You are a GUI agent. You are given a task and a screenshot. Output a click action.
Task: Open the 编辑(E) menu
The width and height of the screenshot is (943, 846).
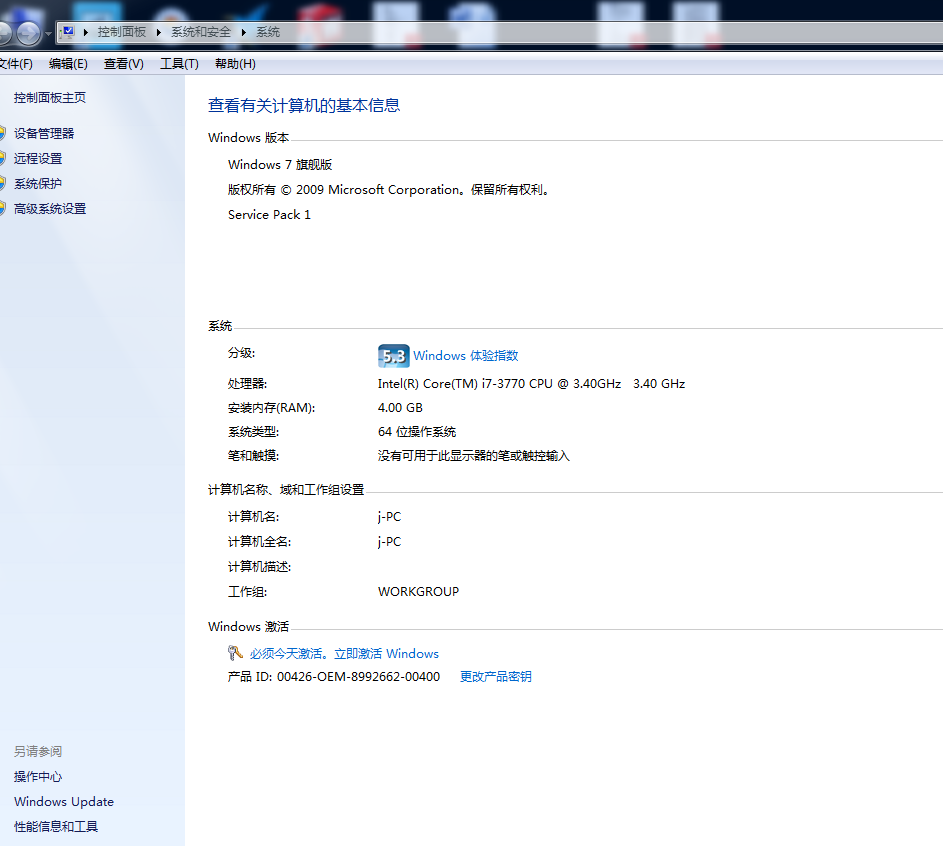pyautogui.click(x=68, y=64)
